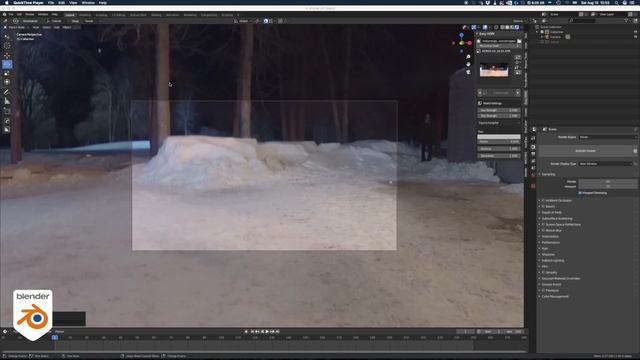This screenshot has width=640, height=360.
Task: Toggle Viewport Denoising checkbox
Action: coord(580,193)
